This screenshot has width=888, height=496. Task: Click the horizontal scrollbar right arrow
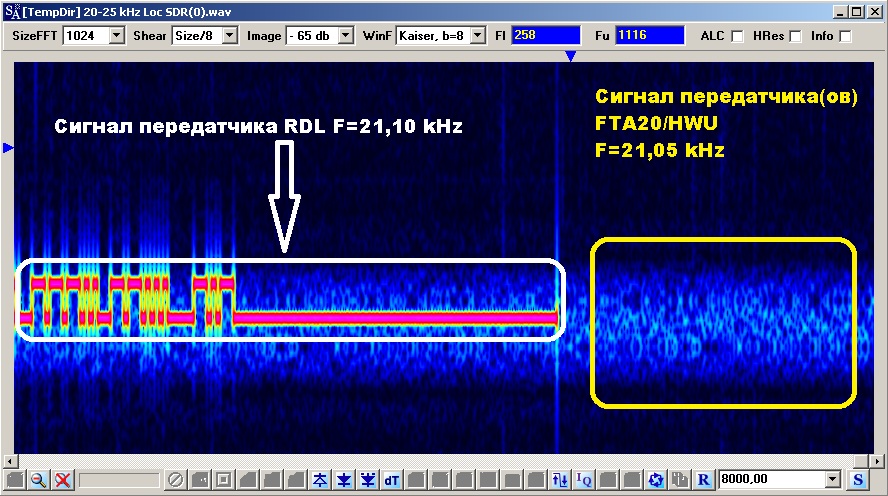click(x=879, y=461)
